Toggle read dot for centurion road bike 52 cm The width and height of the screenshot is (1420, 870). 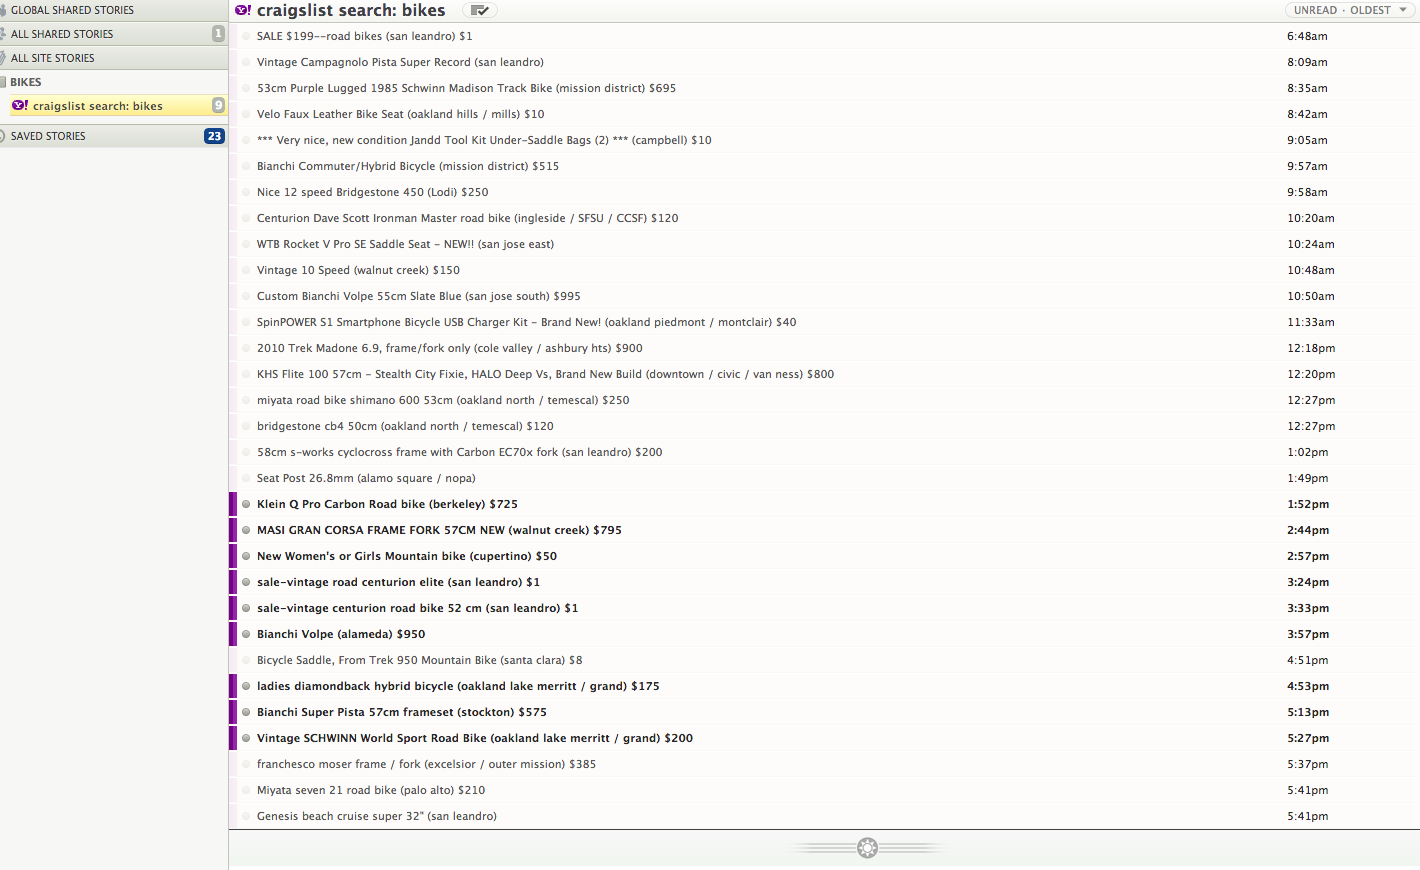[246, 608]
